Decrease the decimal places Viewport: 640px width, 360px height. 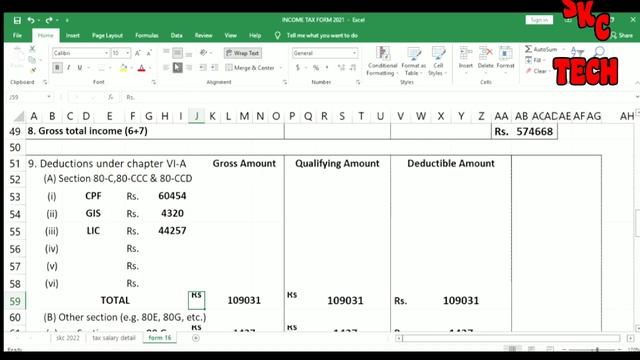[353, 68]
